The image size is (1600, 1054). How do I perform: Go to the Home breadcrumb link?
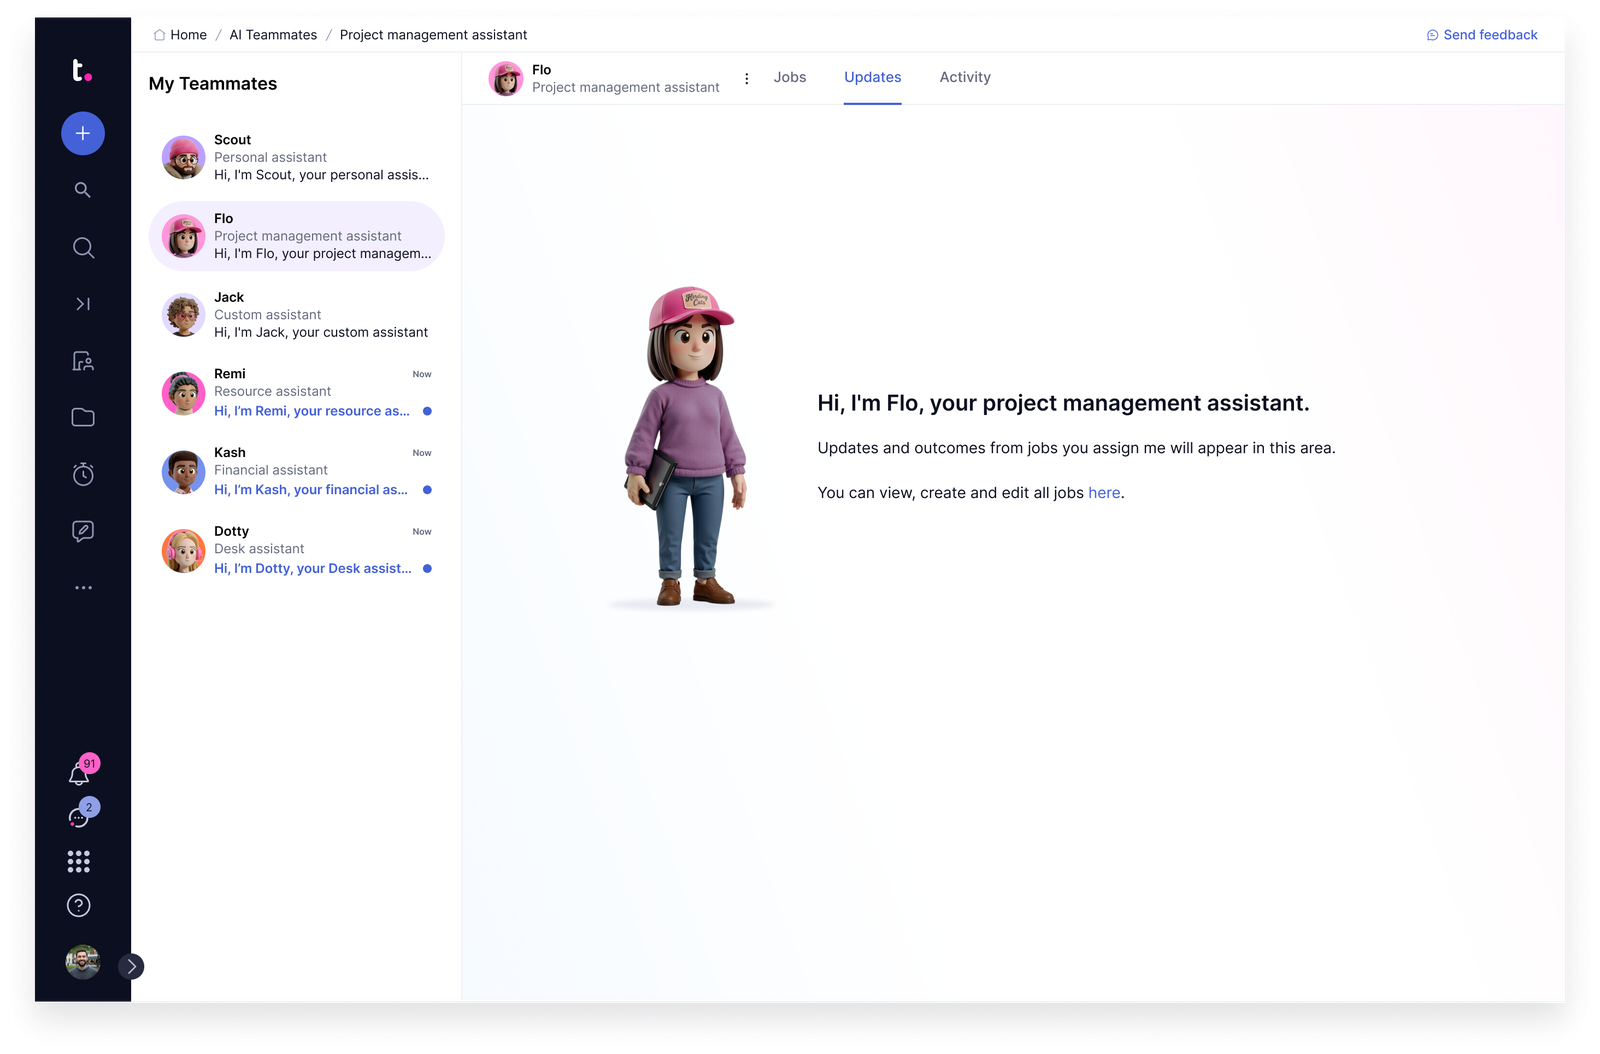pyautogui.click(x=188, y=35)
